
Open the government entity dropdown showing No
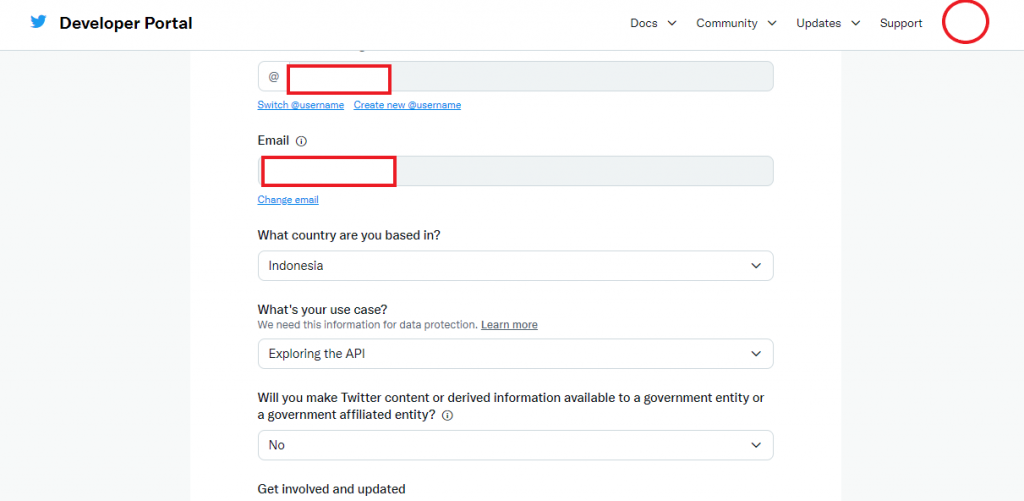pyautogui.click(x=515, y=445)
